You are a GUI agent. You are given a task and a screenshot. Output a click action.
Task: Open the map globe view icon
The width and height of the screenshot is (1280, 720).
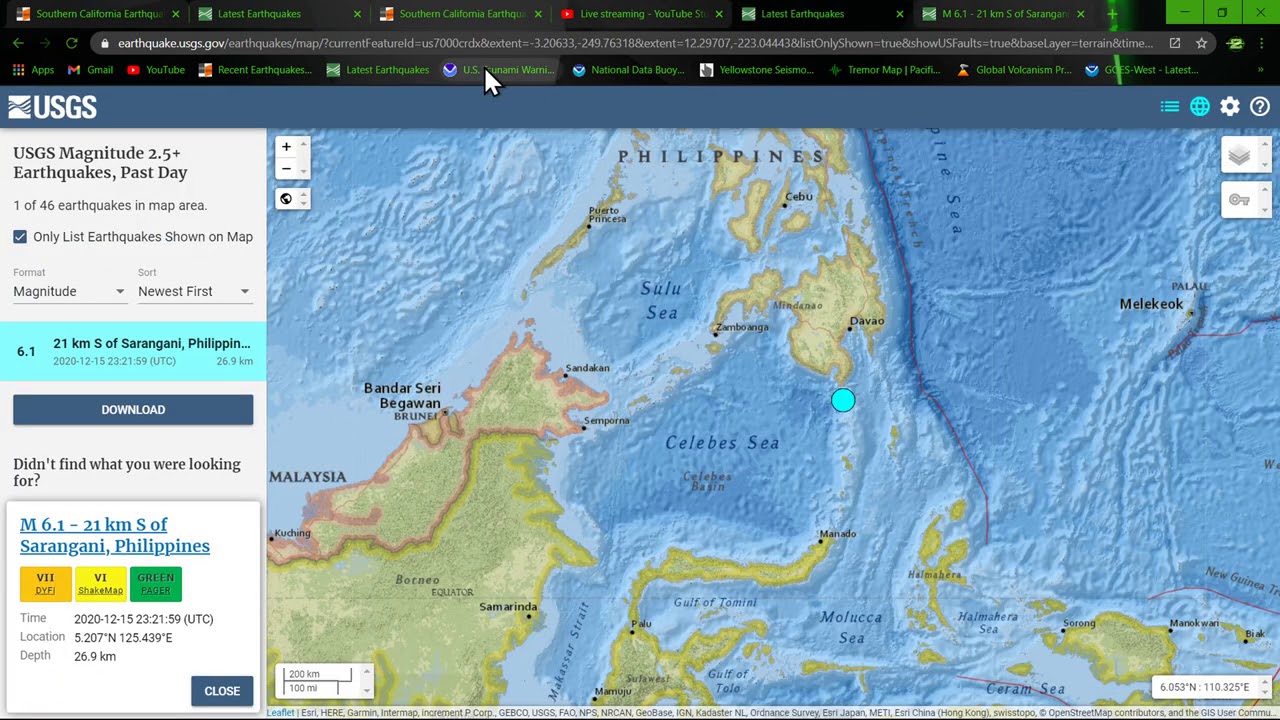(x=1200, y=107)
